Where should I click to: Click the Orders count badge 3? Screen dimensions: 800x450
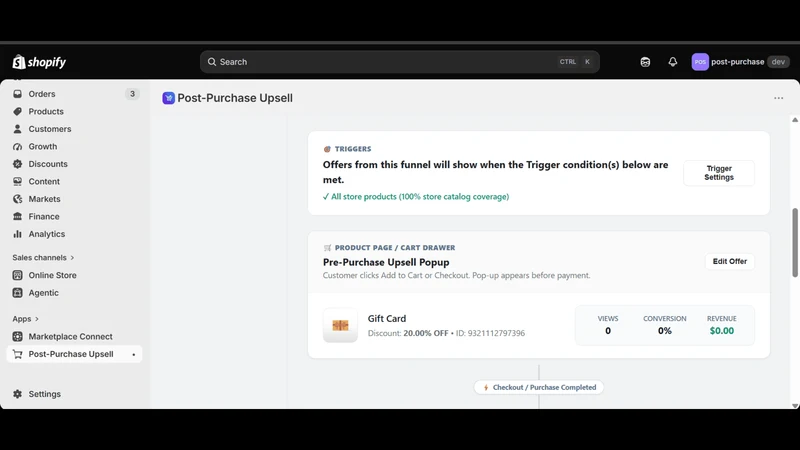(x=132, y=94)
